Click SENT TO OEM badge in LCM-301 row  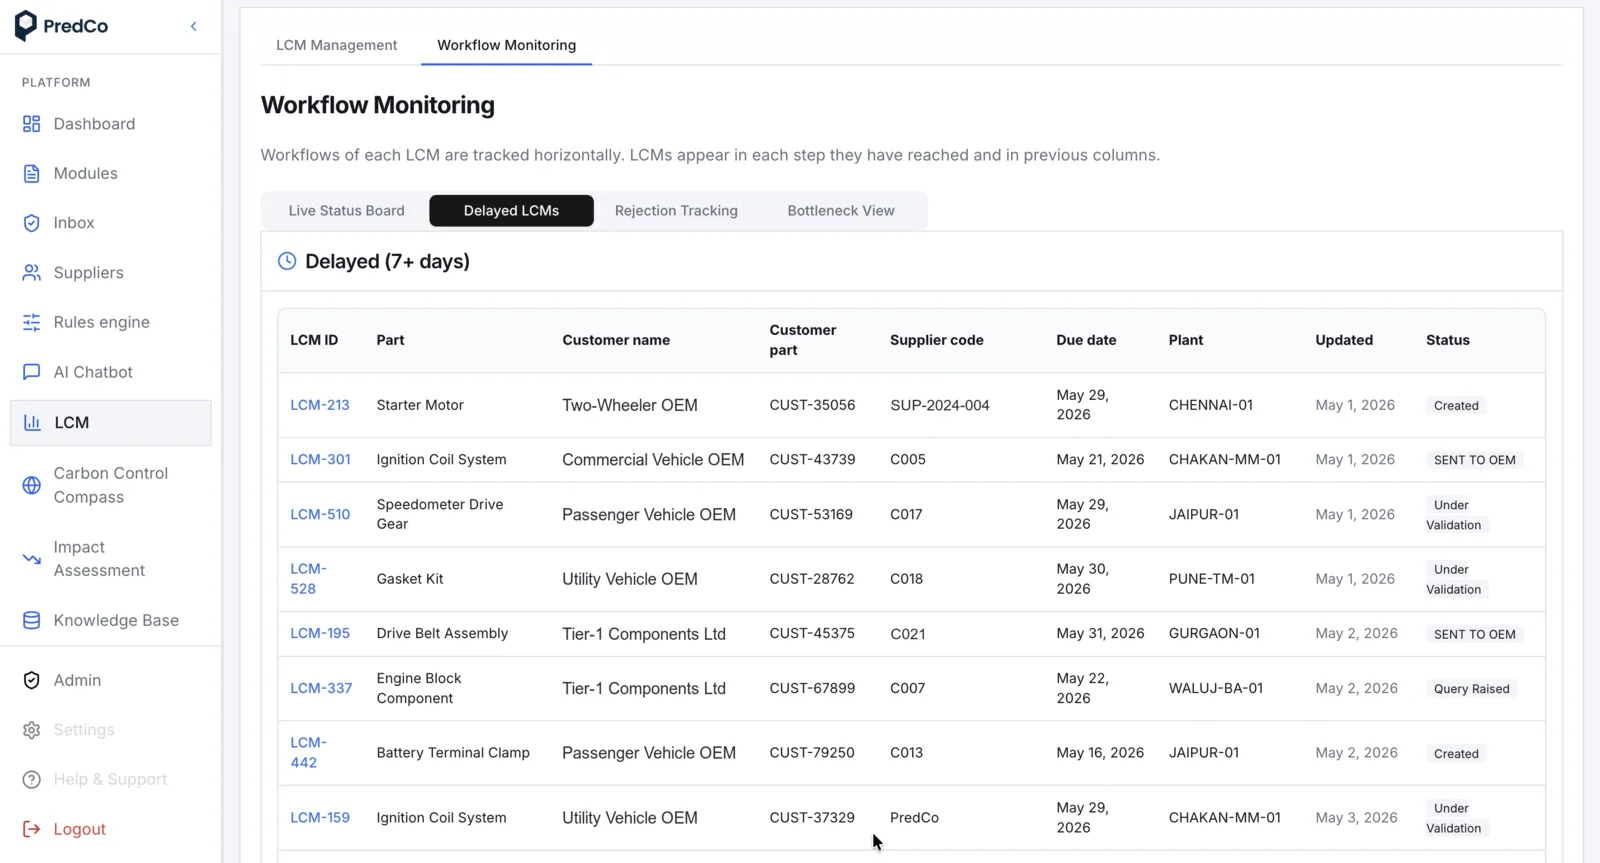click(1474, 460)
